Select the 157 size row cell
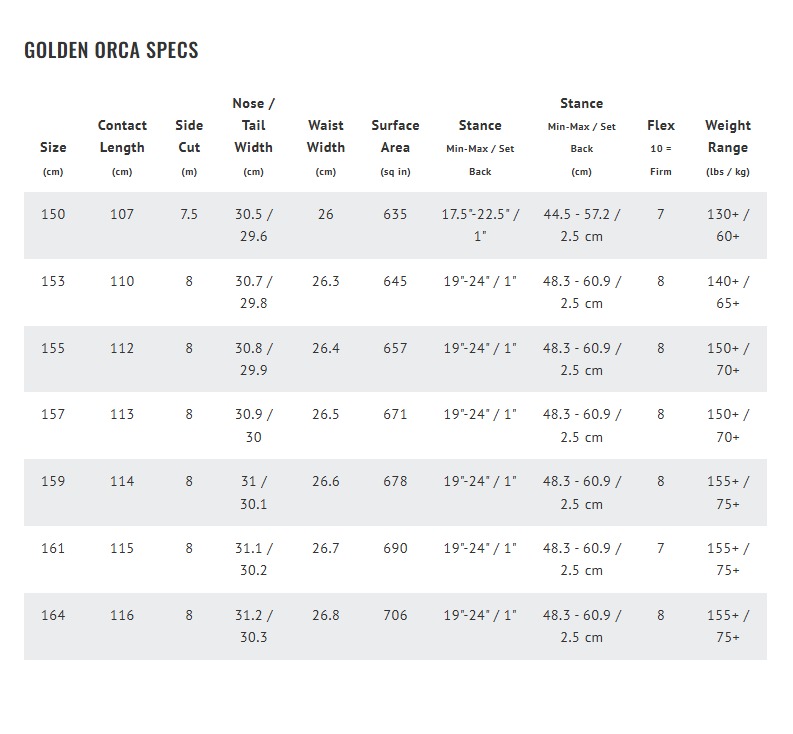The height and width of the screenshot is (734, 793). point(53,415)
